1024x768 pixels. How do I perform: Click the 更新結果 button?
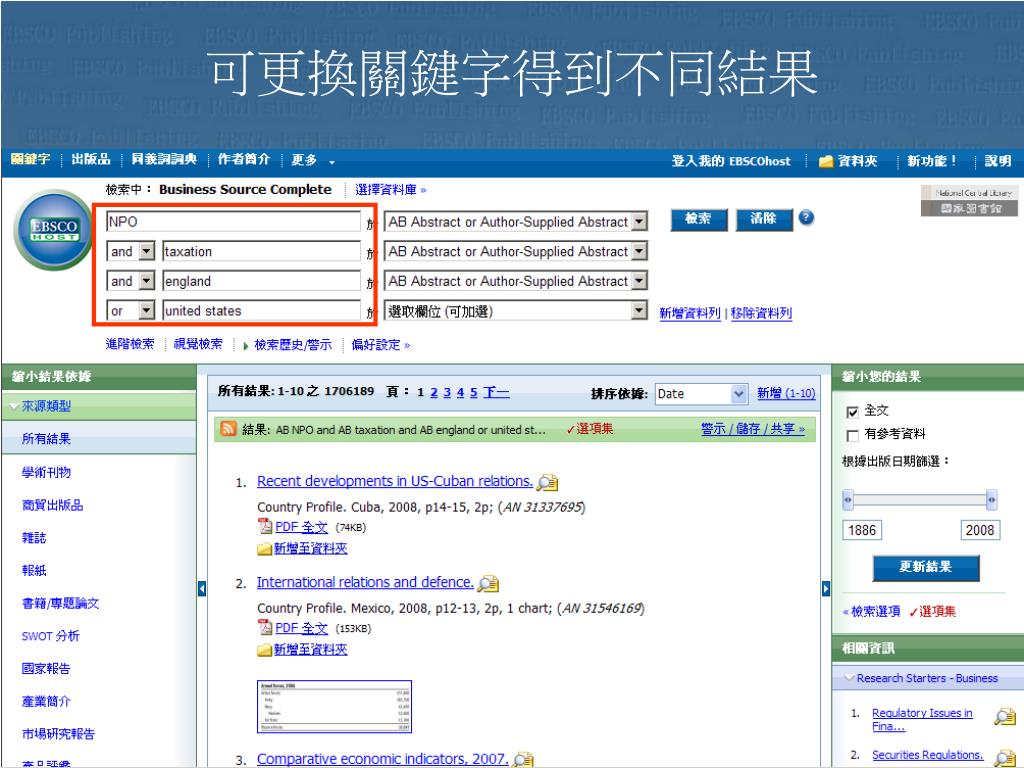(925, 568)
